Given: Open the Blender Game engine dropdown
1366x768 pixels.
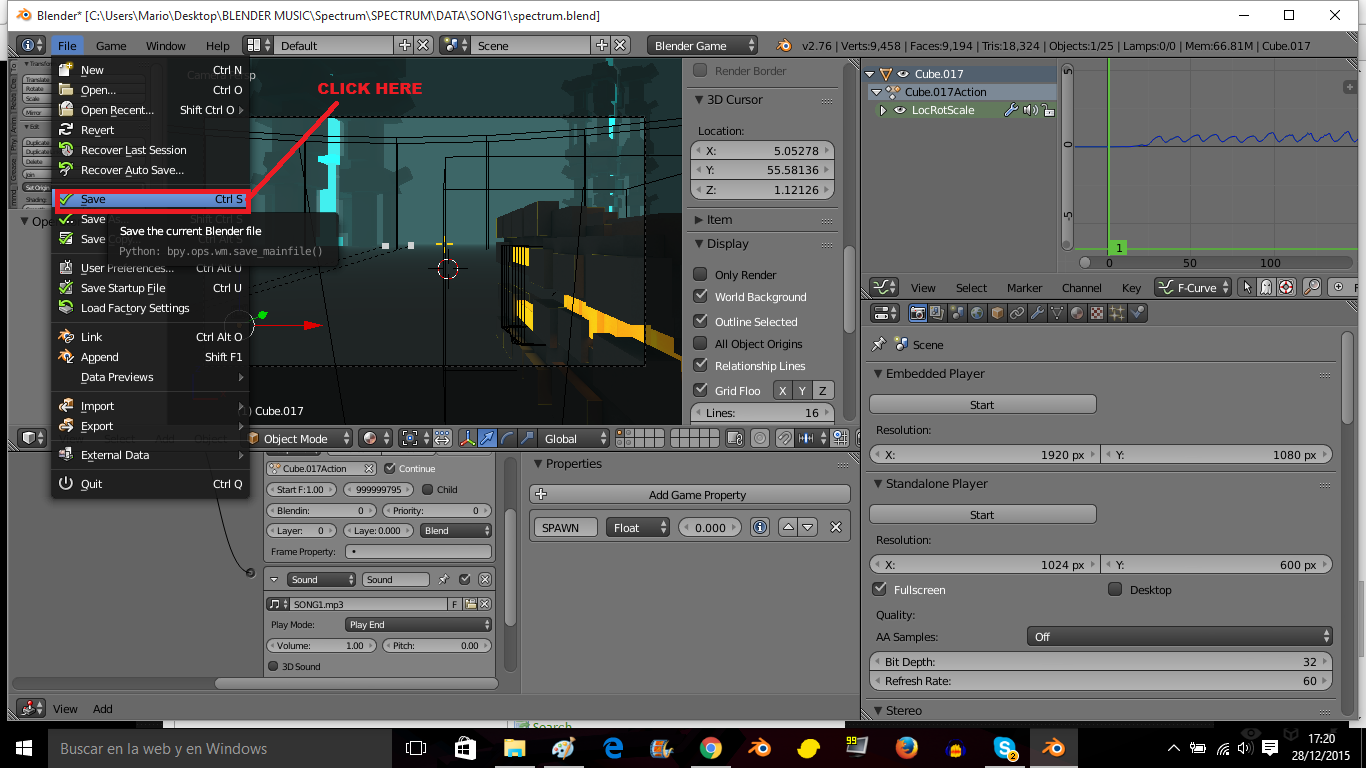Looking at the screenshot, I should (x=703, y=46).
